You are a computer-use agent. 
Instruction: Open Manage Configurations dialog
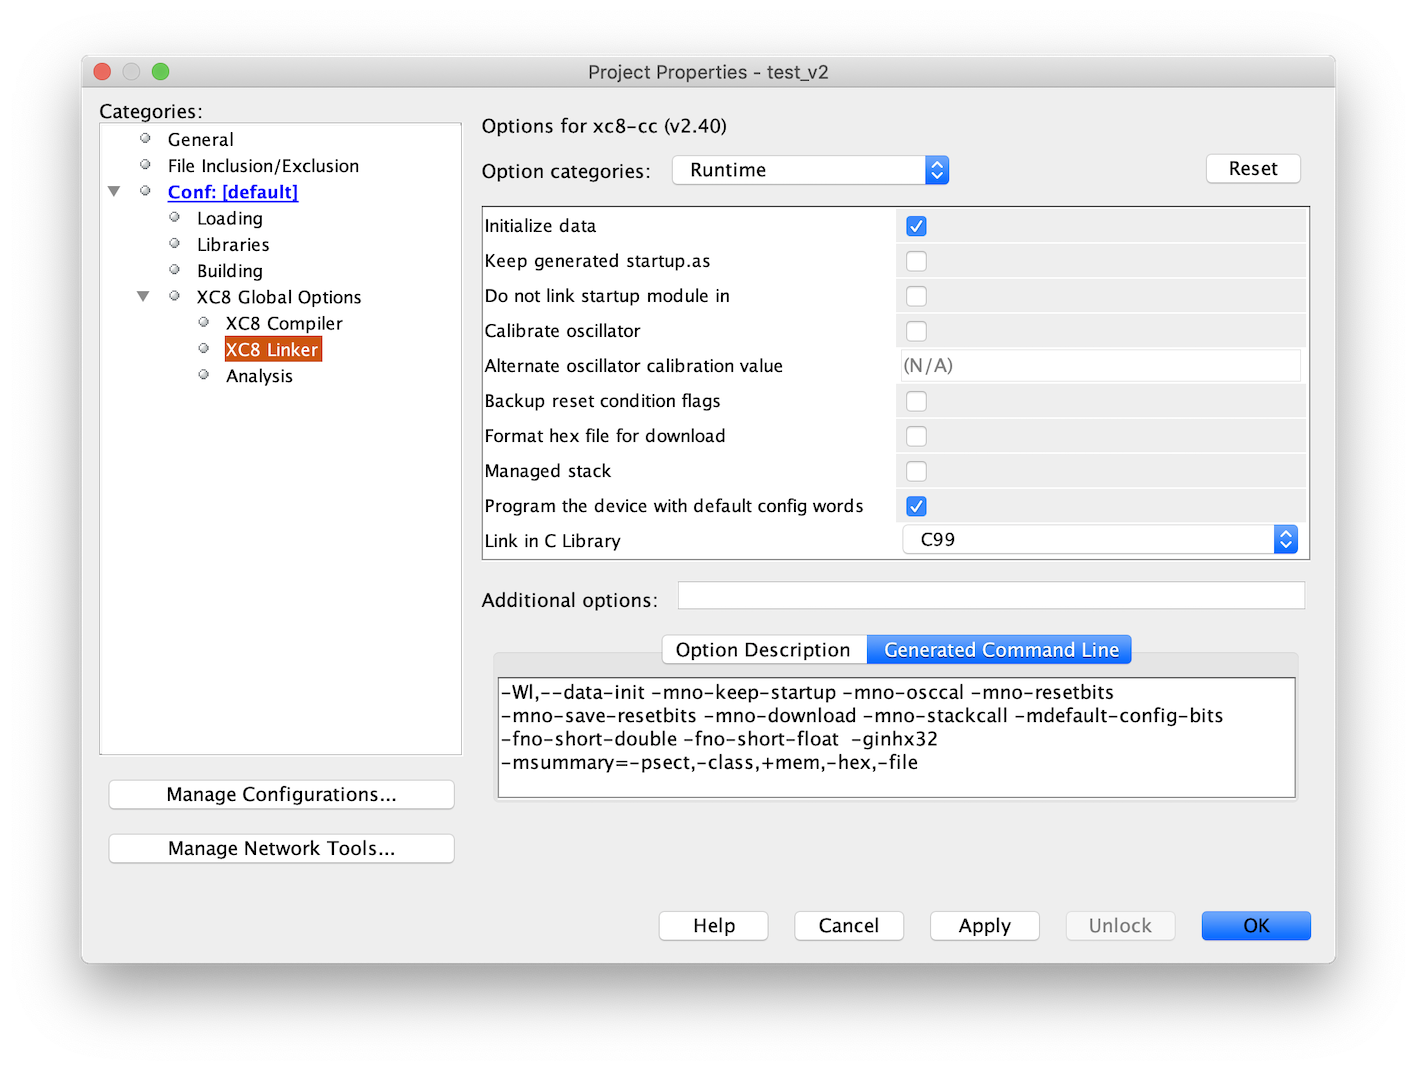281,795
